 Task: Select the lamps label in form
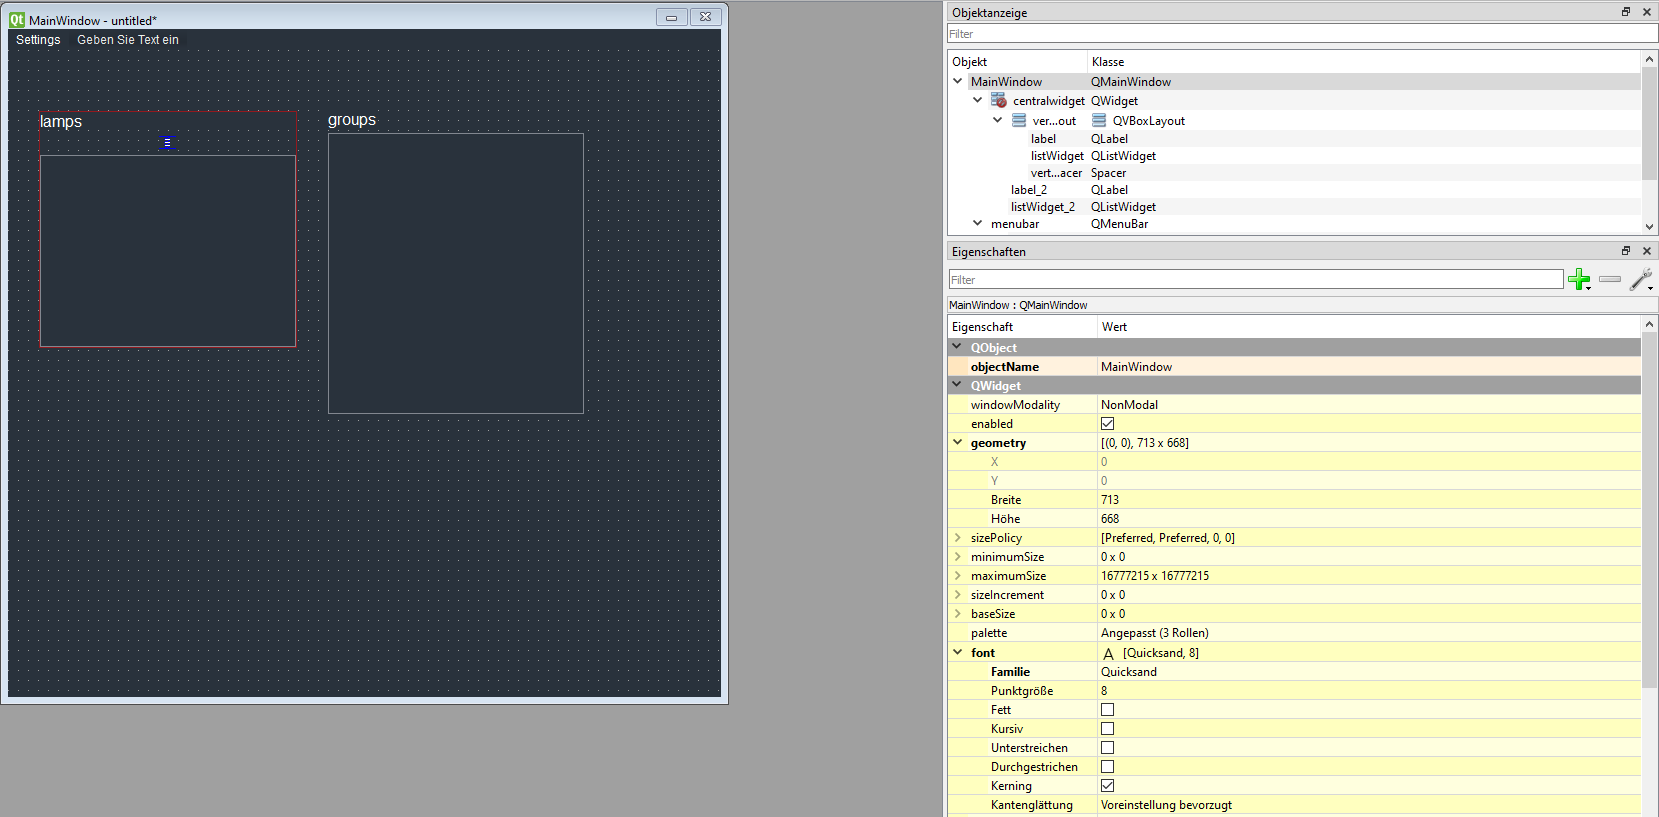61,122
